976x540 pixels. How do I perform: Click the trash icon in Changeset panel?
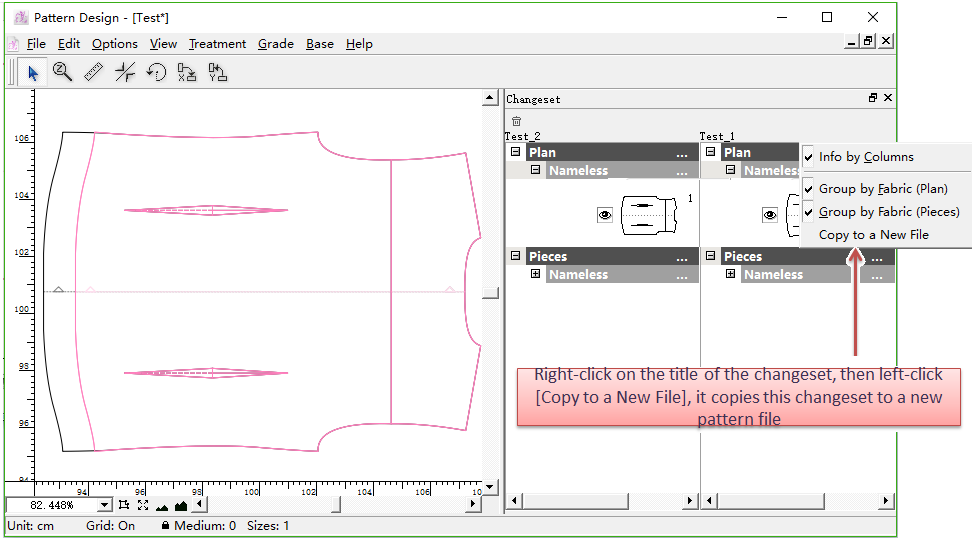(516, 121)
